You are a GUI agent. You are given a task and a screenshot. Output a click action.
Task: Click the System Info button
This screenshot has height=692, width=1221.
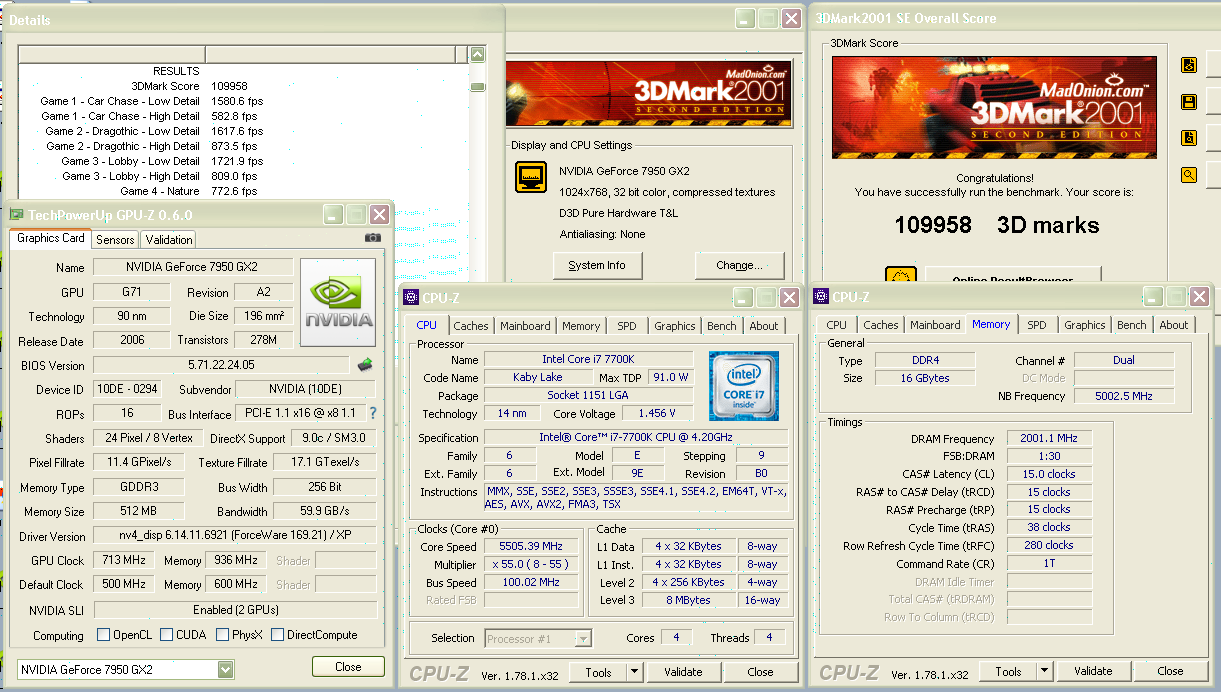pyautogui.click(x=597, y=265)
